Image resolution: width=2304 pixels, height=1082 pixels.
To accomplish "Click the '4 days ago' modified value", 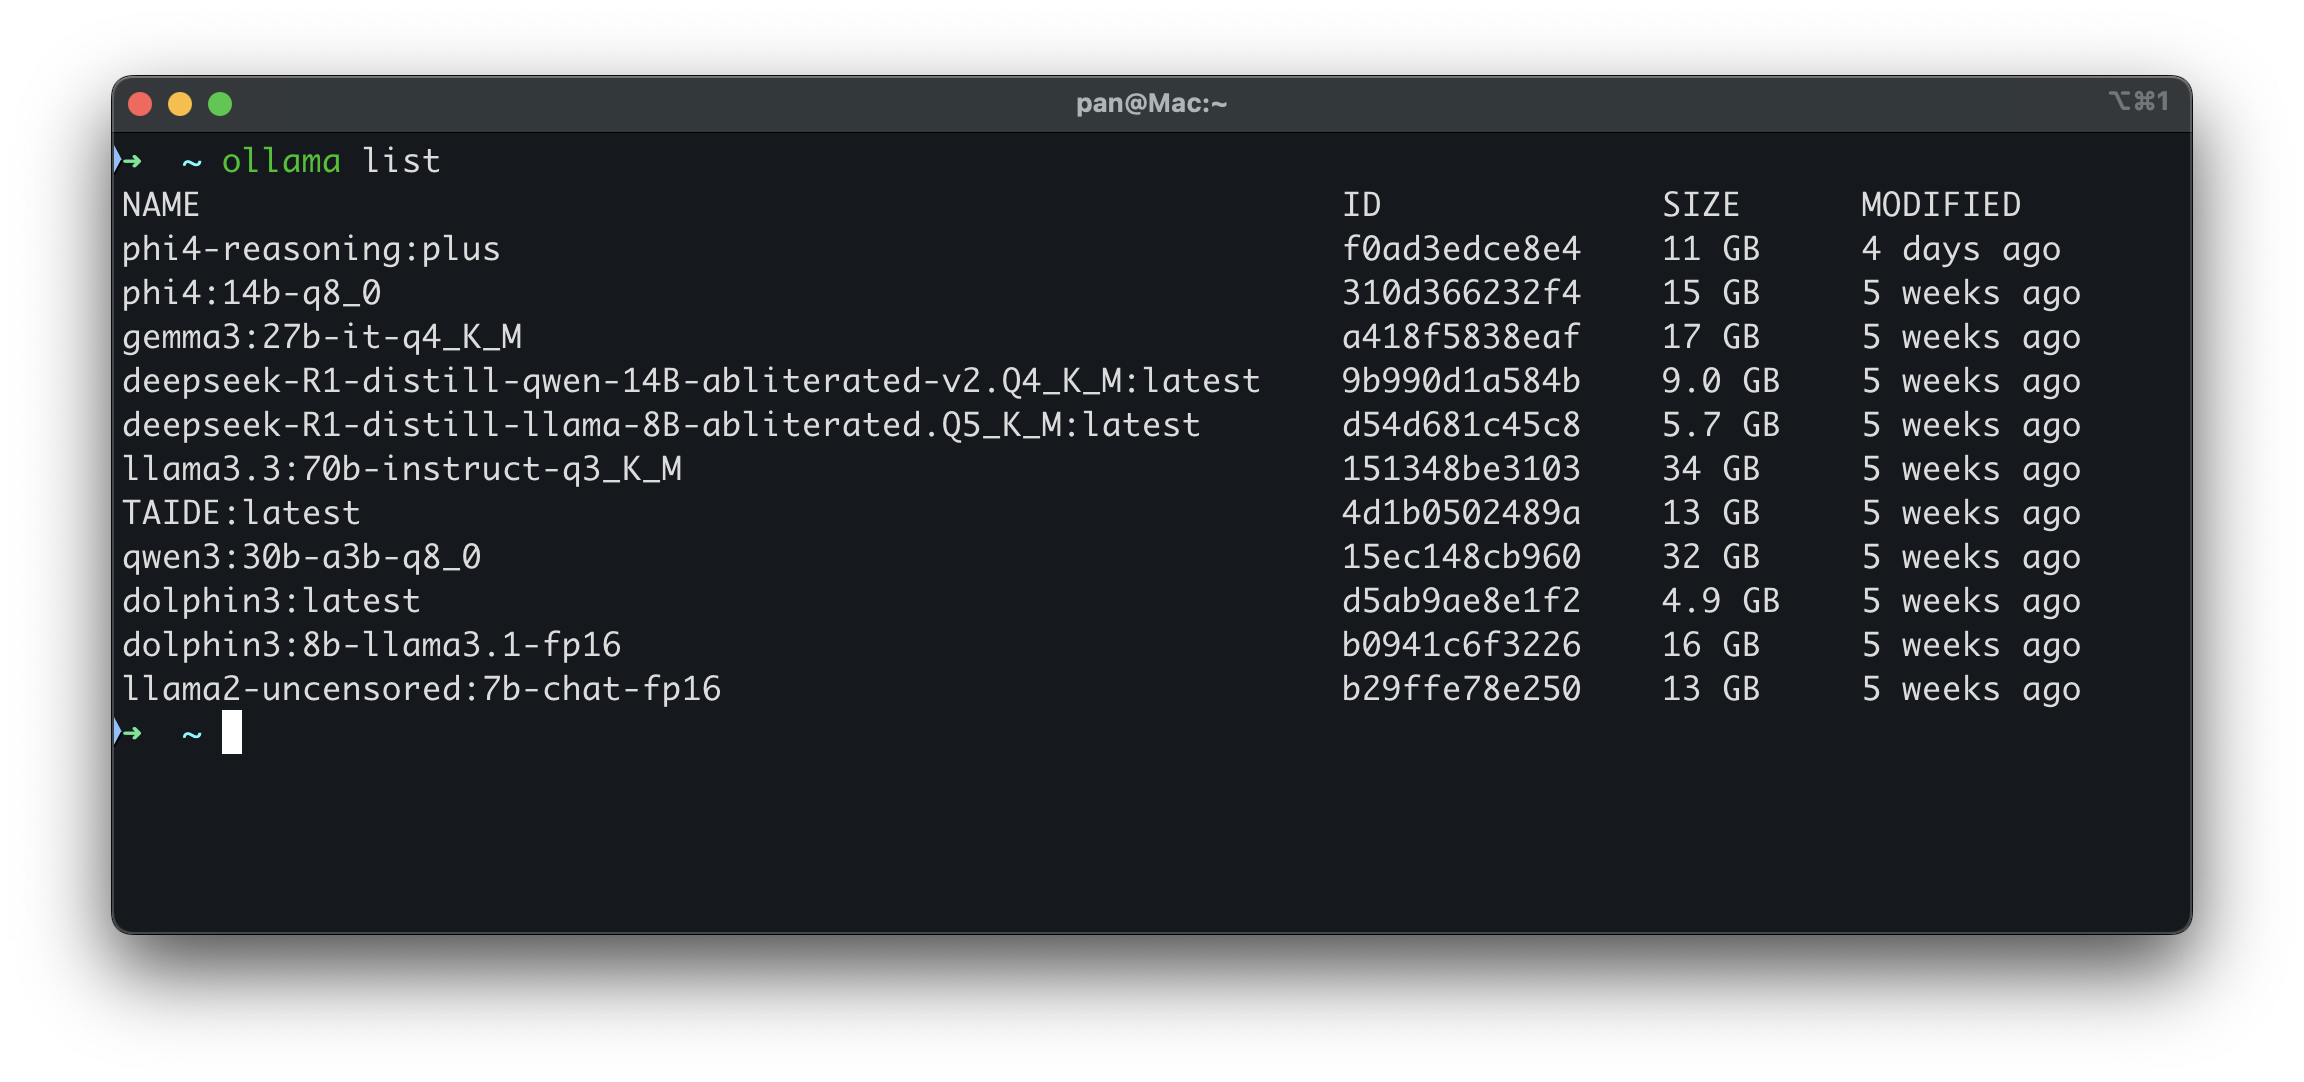I will (1961, 249).
